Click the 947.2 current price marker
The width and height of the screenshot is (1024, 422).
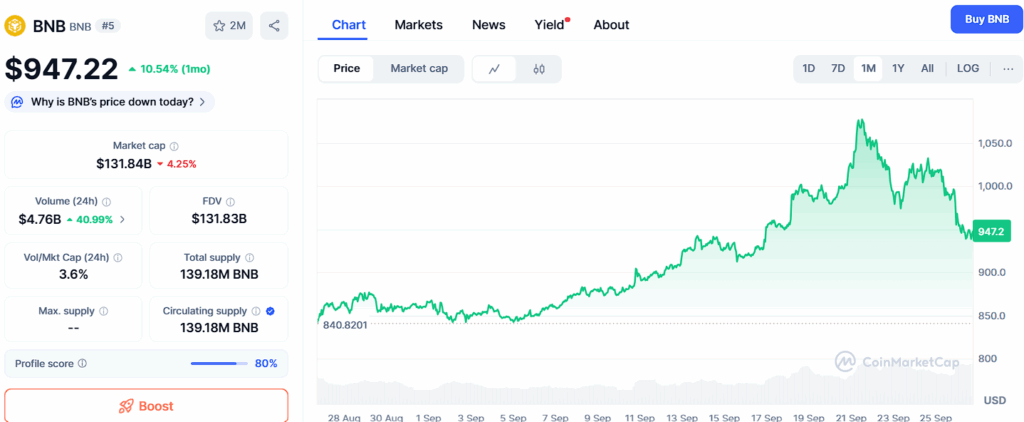[991, 231]
